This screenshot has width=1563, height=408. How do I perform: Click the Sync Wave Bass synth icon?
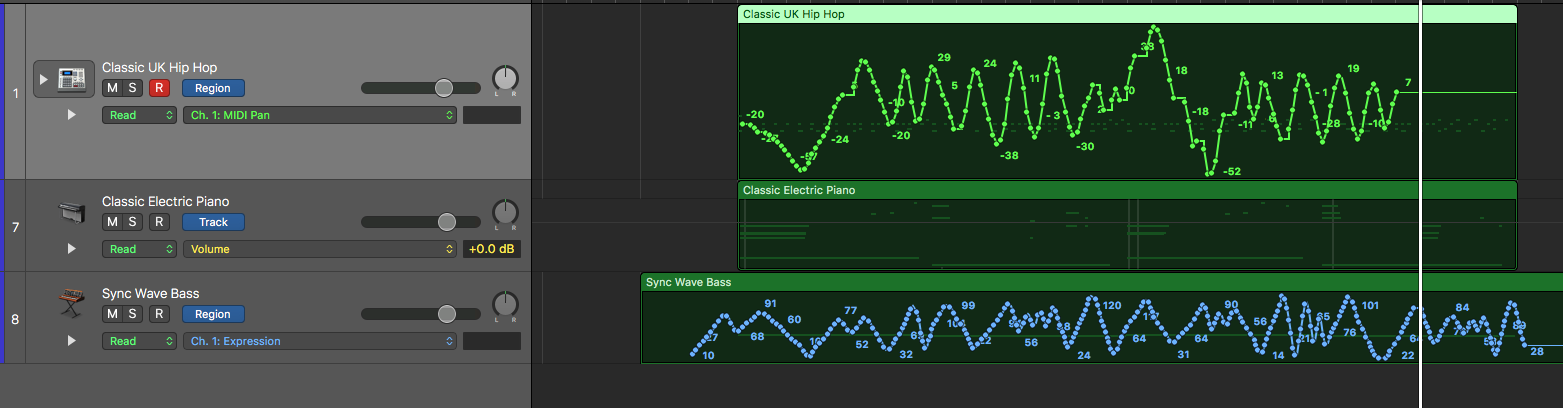(72, 303)
